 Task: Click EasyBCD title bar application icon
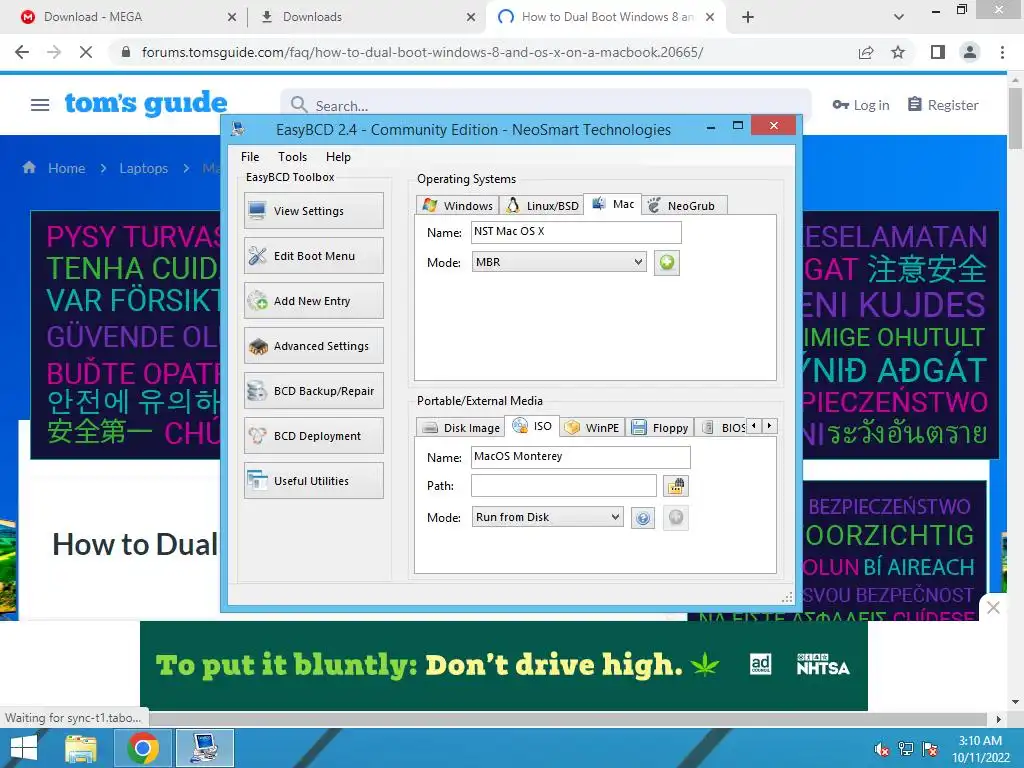(x=238, y=129)
